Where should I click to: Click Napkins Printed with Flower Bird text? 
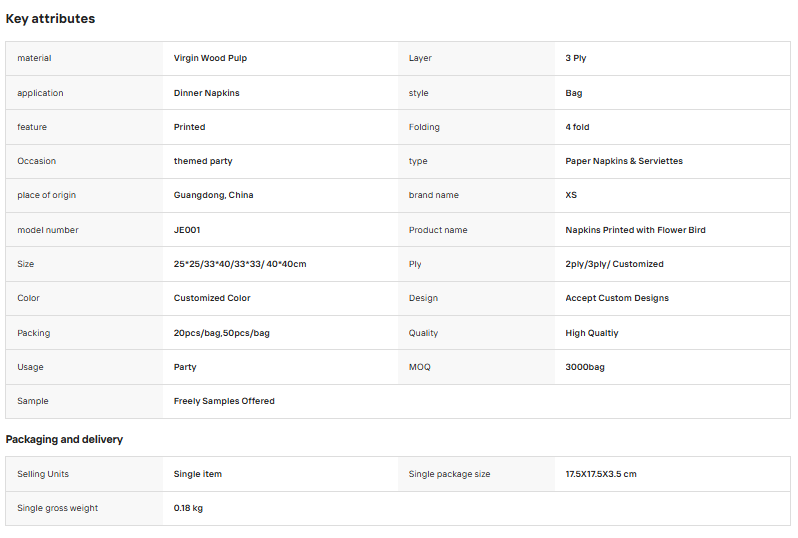pos(635,230)
